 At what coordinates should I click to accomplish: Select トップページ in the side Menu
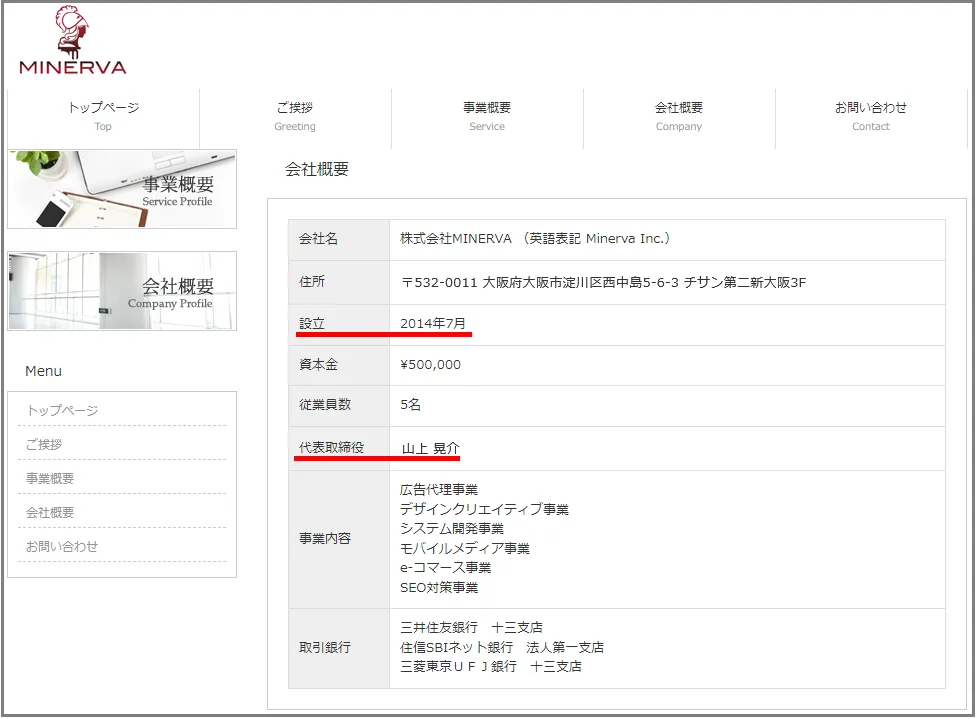click(62, 410)
